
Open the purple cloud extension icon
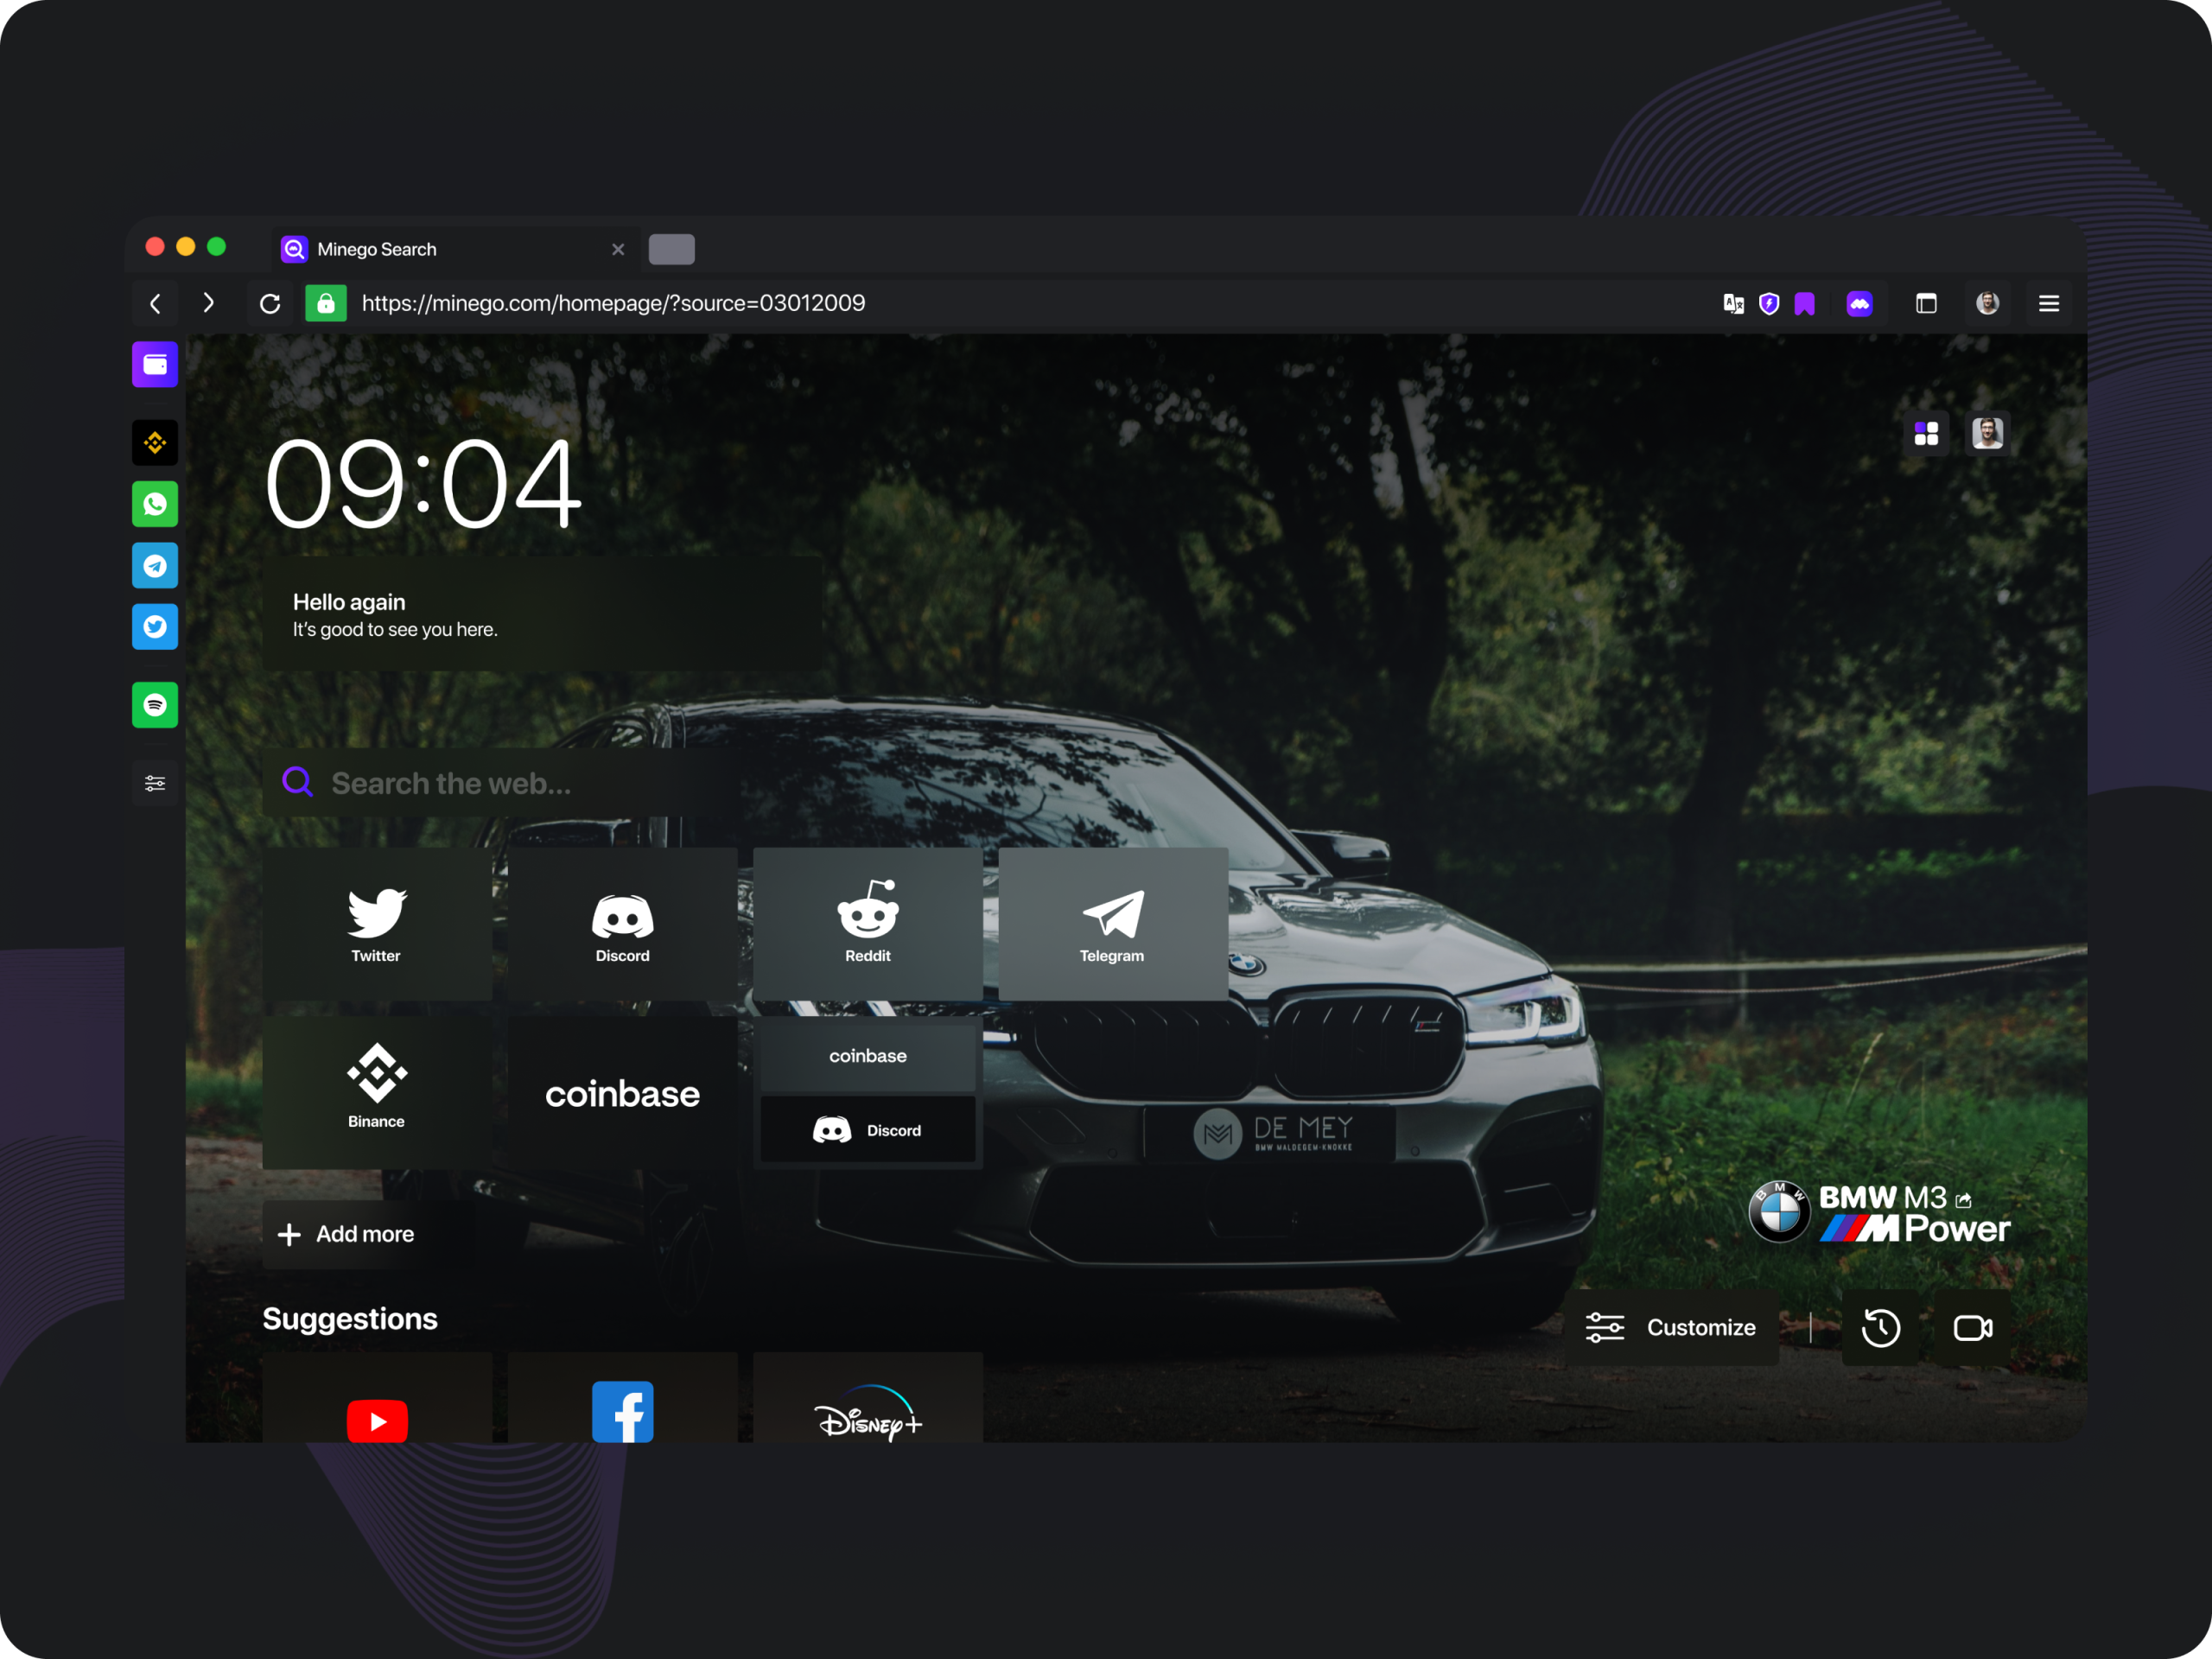click(1859, 303)
